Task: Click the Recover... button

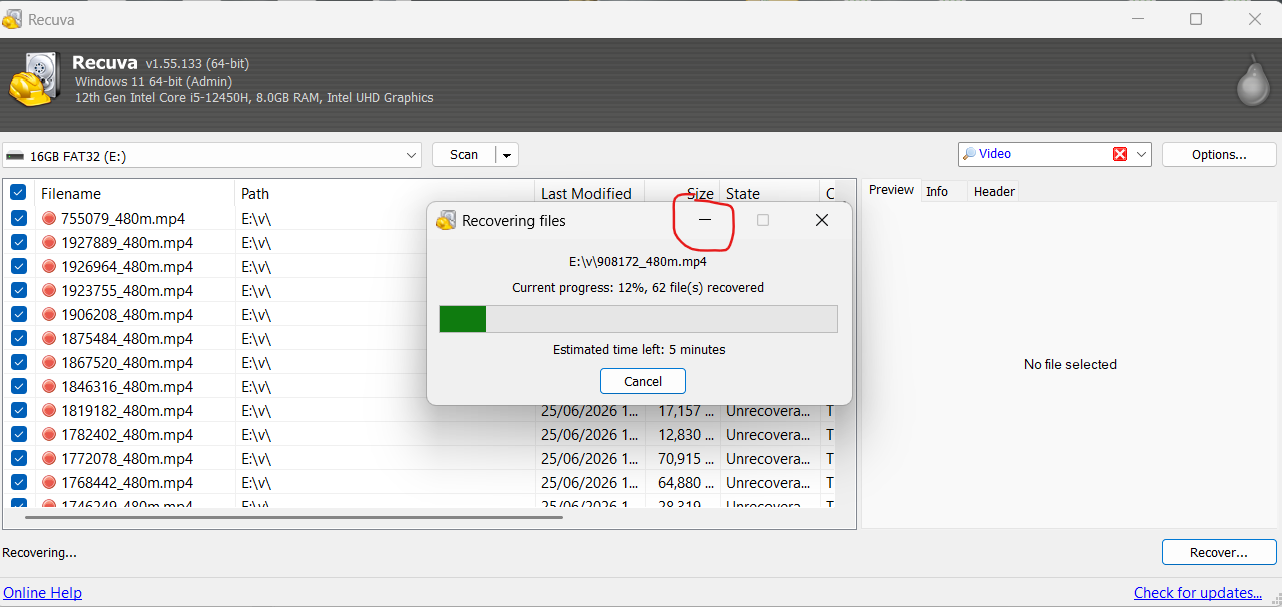Action: coord(1219,552)
